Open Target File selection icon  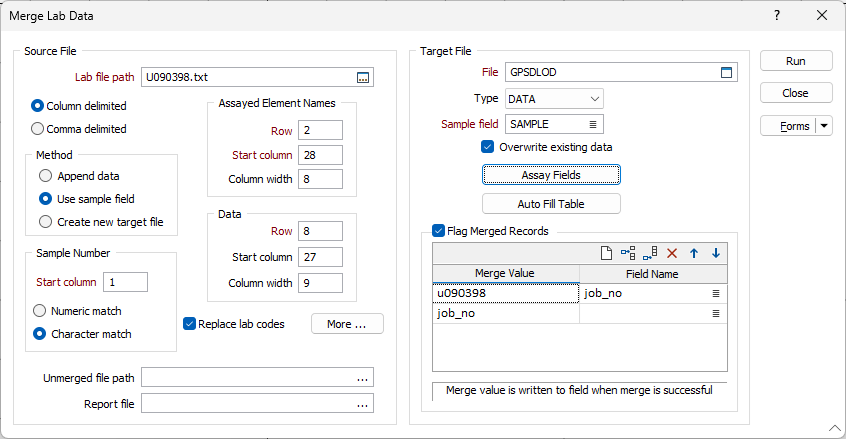726,72
